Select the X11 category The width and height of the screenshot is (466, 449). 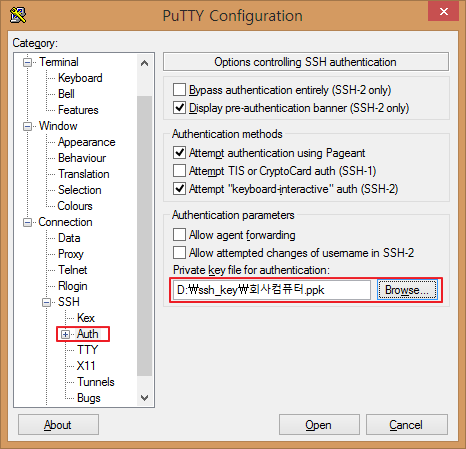86,366
